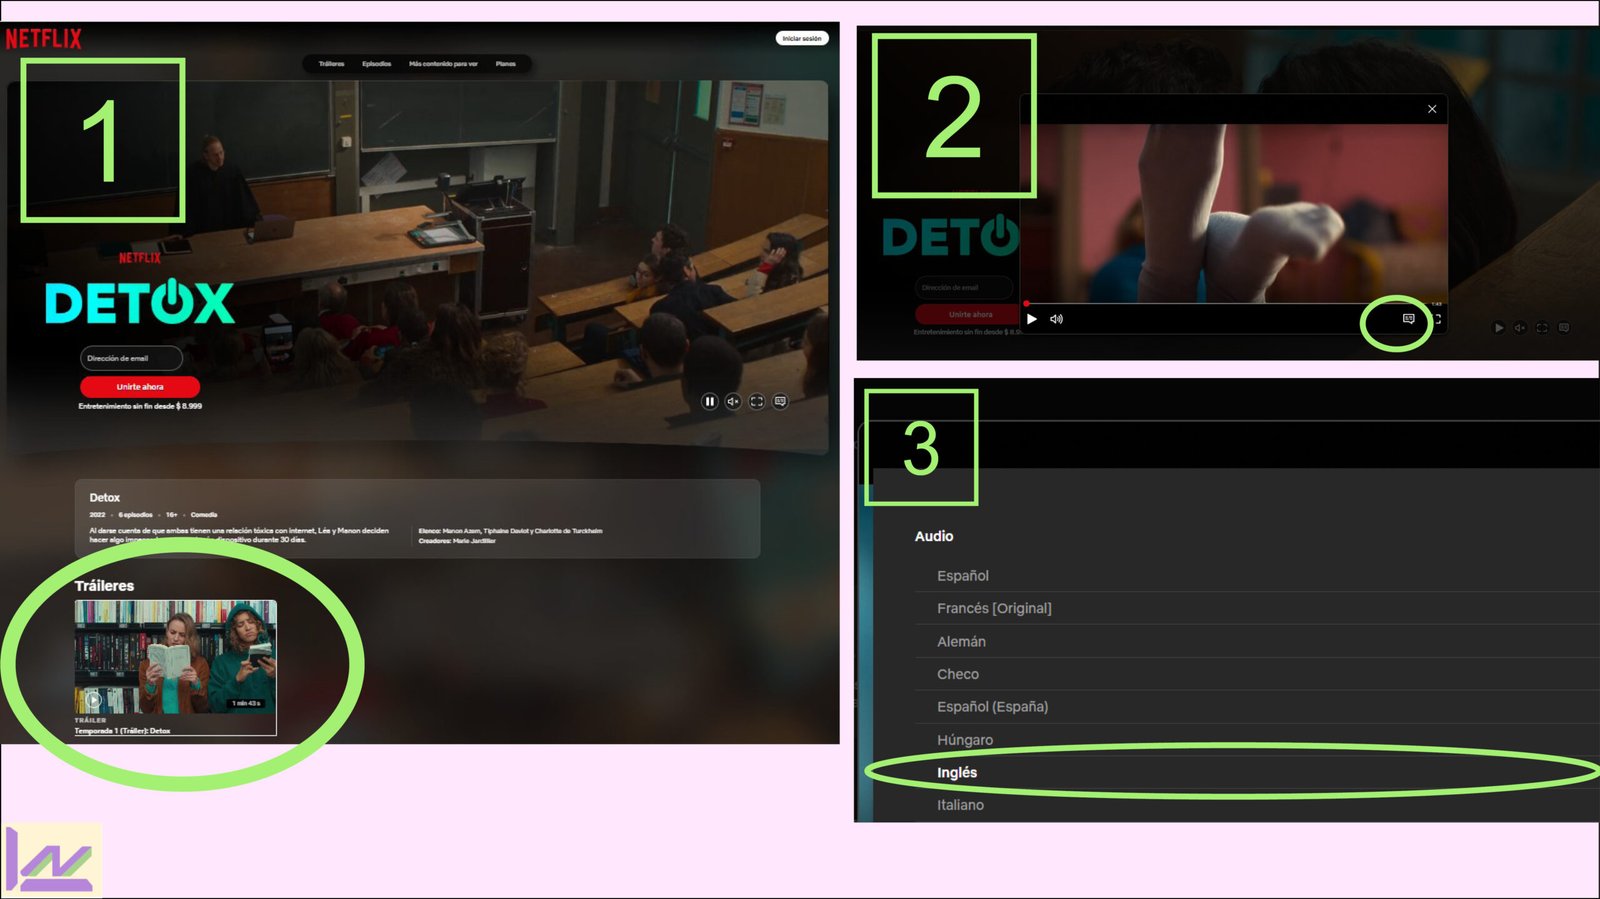Go to the Planes tab
The height and width of the screenshot is (899, 1600).
click(506, 64)
